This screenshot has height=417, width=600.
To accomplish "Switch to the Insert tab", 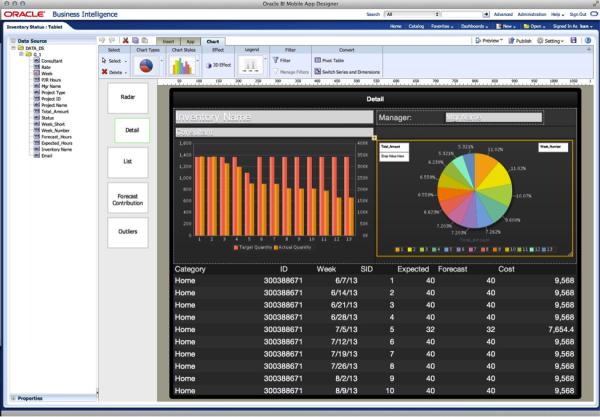I will click(x=168, y=41).
